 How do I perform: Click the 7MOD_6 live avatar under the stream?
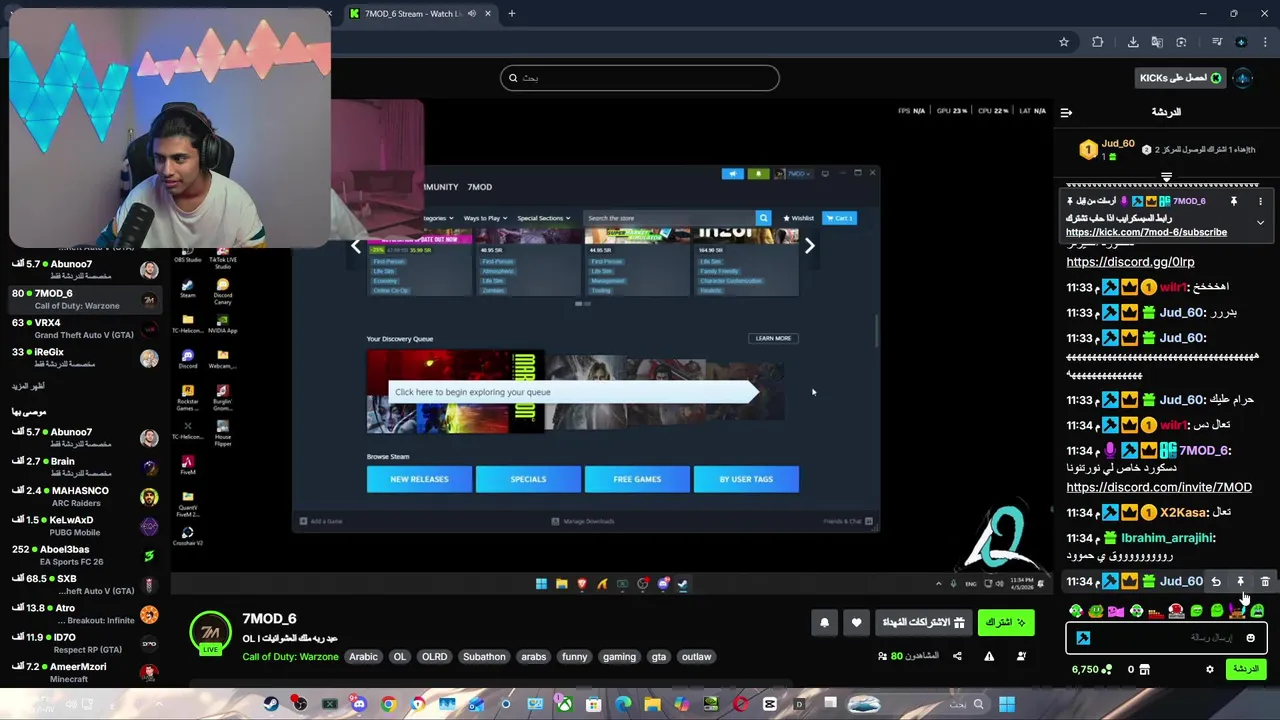click(210, 634)
